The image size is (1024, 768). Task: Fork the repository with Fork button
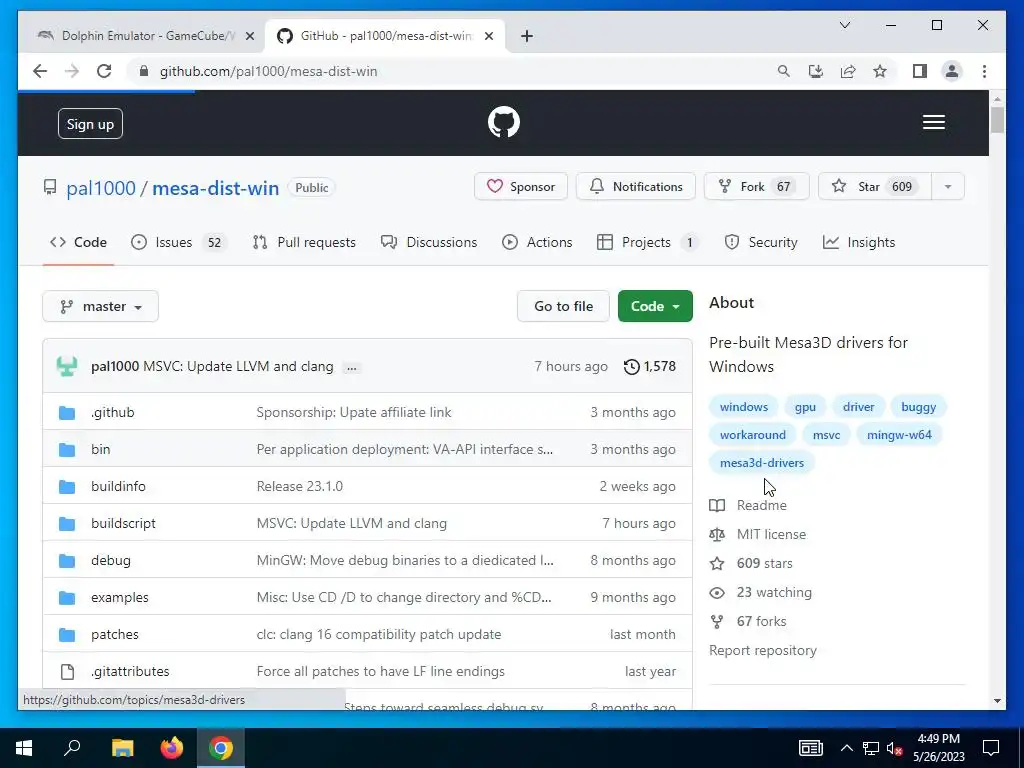[x=756, y=187]
